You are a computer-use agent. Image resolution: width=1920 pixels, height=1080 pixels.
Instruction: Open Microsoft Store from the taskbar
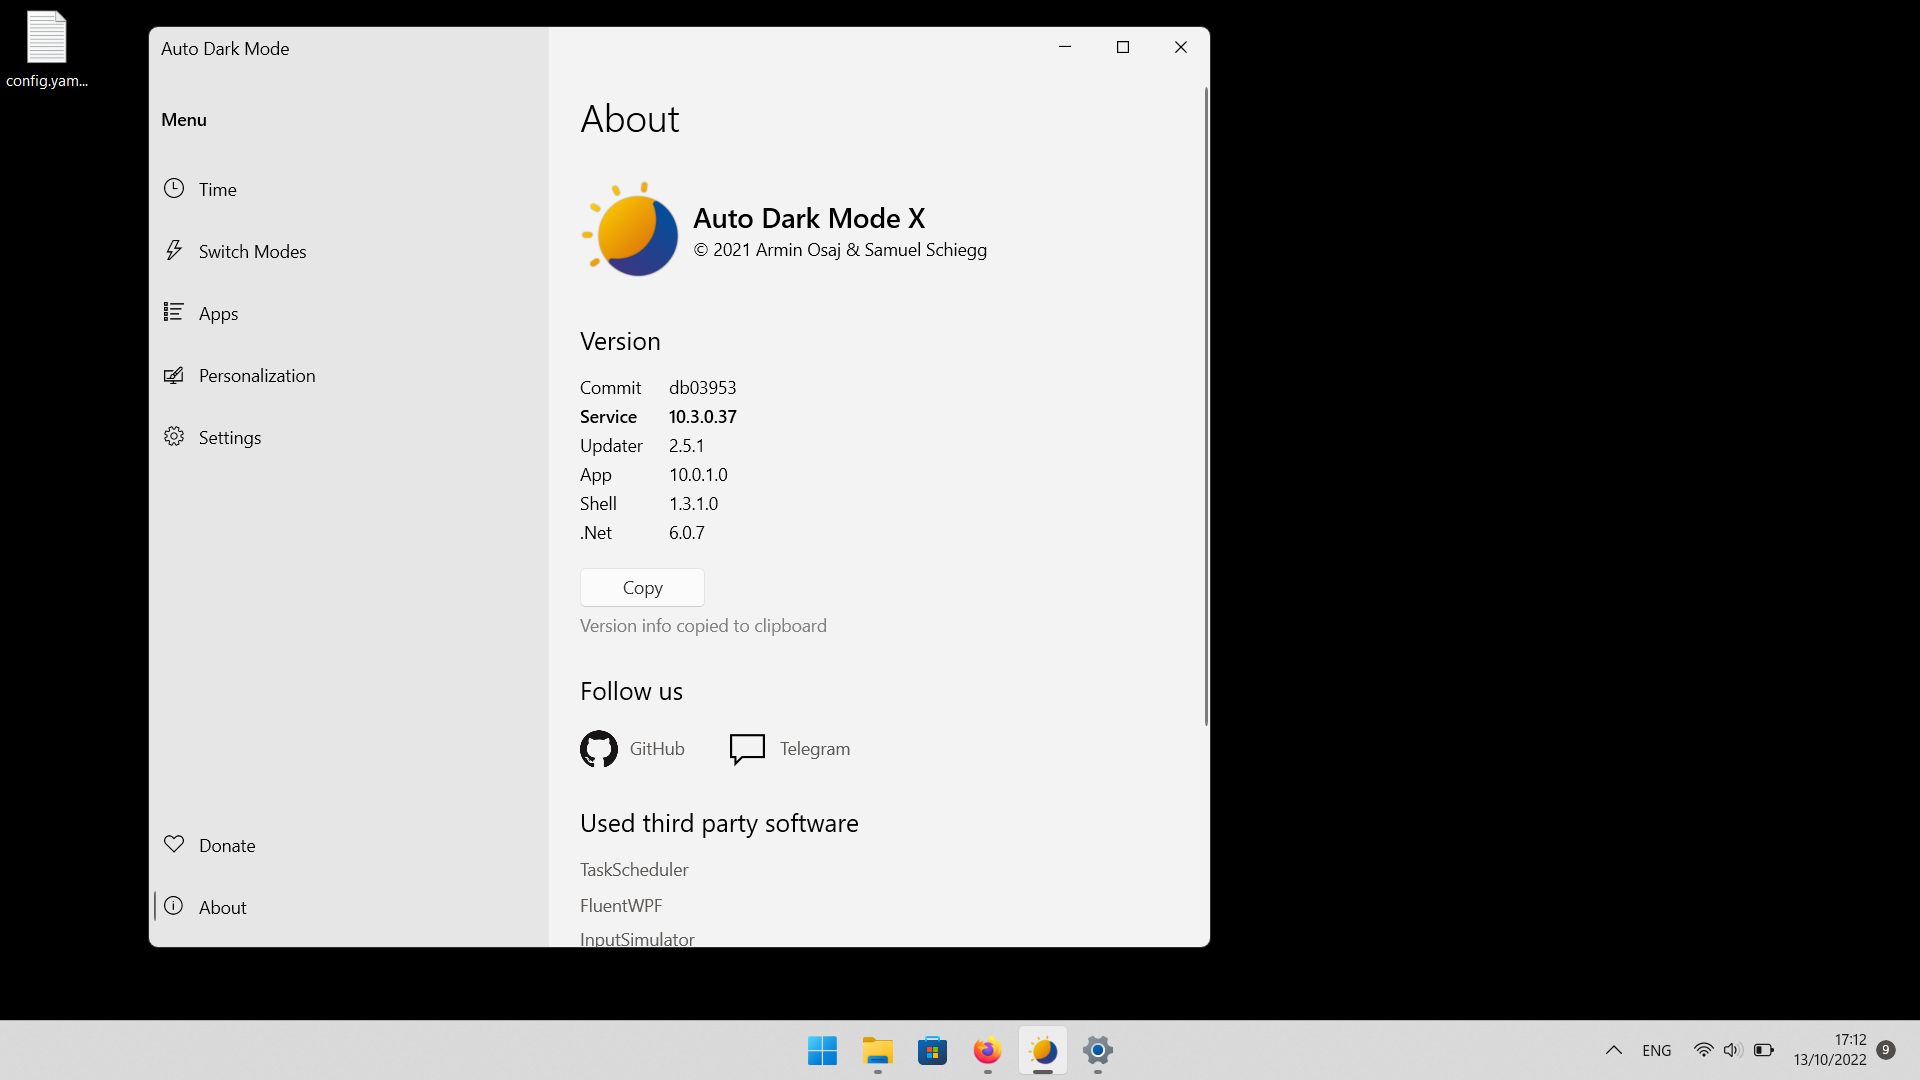tap(932, 1050)
